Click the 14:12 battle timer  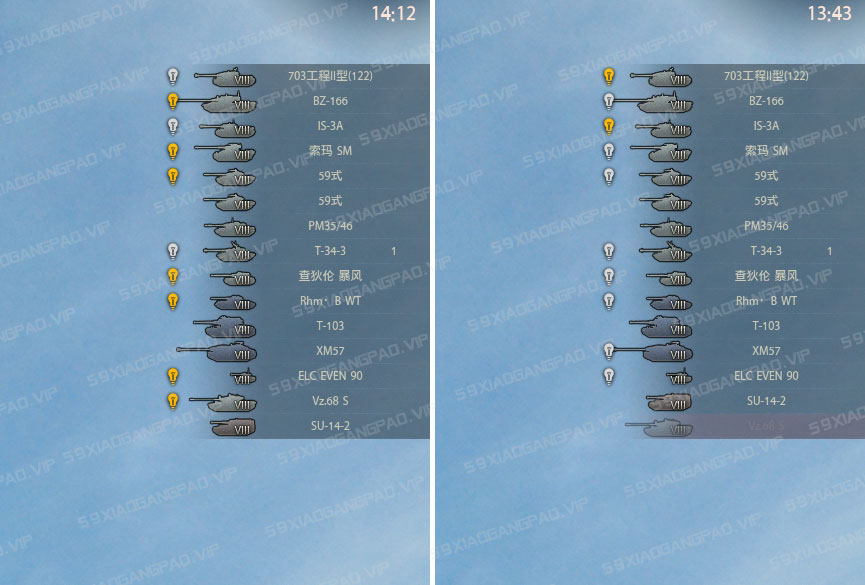pos(393,13)
